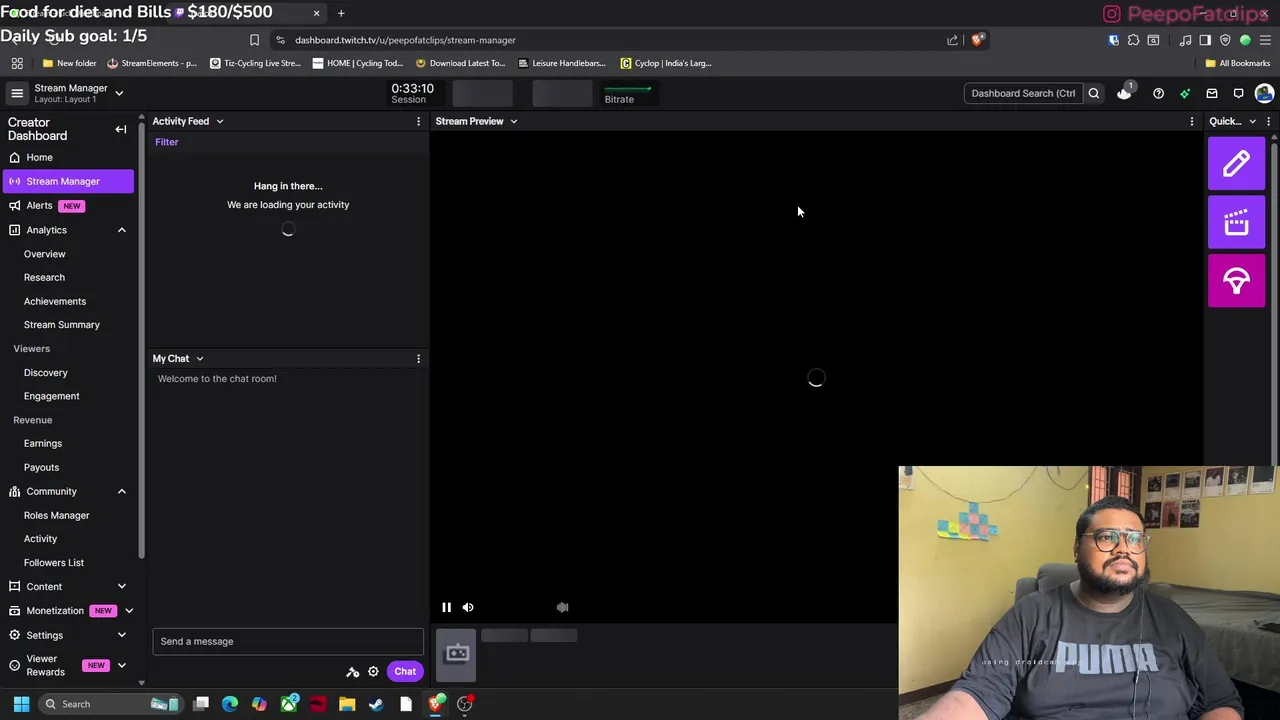Open Stream Summary page
Image resolution: width=1280 pixels, height=720 pixels.
point(62,325)
